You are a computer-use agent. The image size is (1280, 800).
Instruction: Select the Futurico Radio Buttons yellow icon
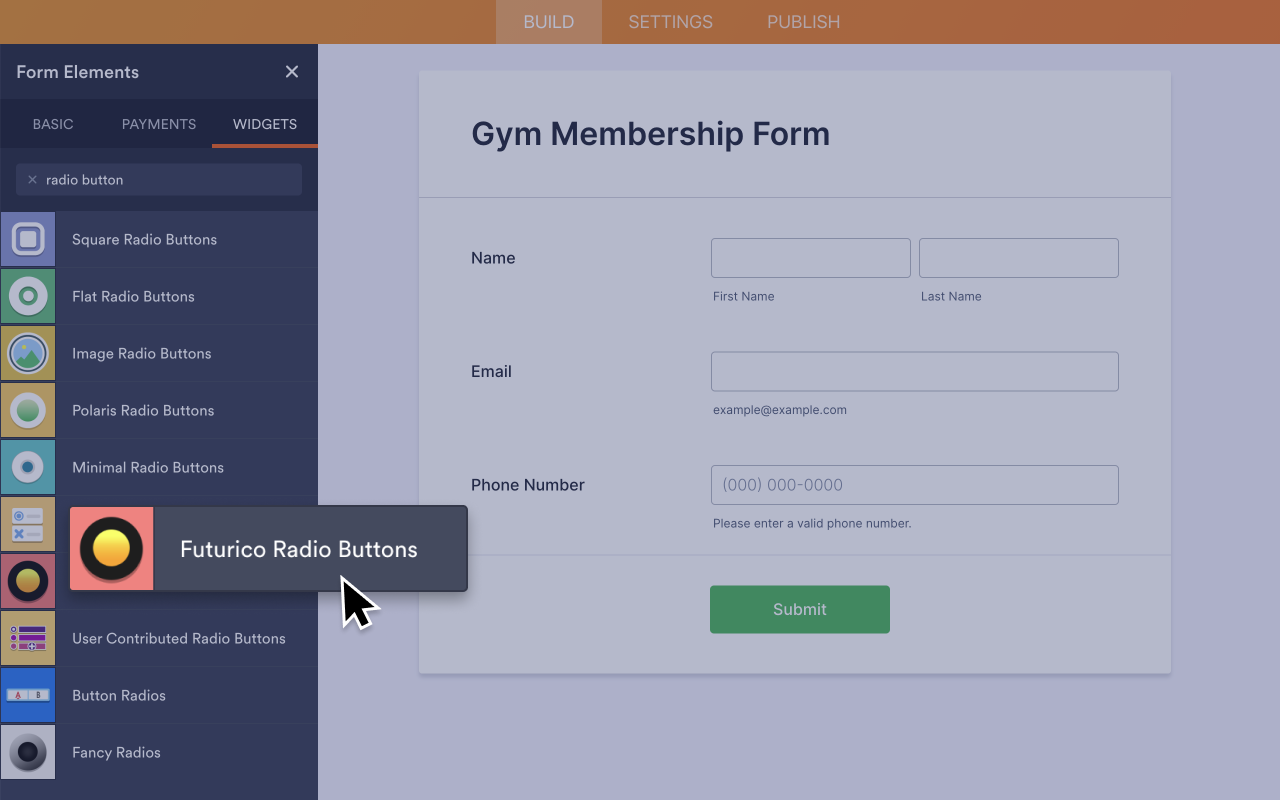[111, 548]
